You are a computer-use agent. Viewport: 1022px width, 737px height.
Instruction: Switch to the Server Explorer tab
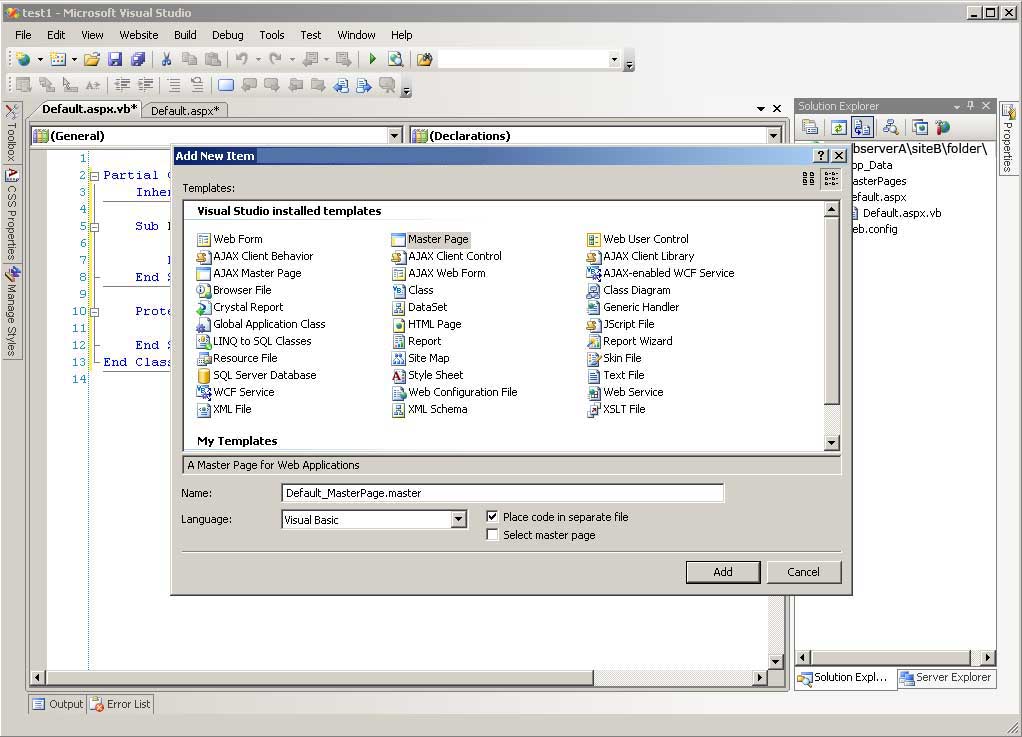point(947,678)
